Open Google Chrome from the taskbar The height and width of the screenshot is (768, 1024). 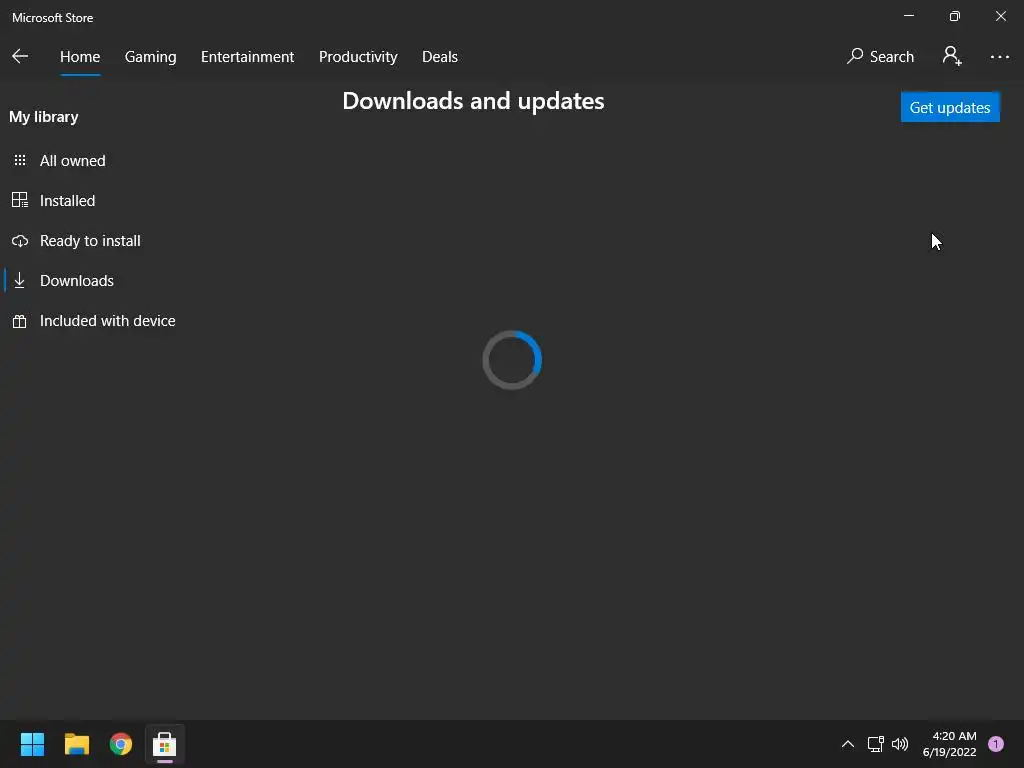(121, 744)
